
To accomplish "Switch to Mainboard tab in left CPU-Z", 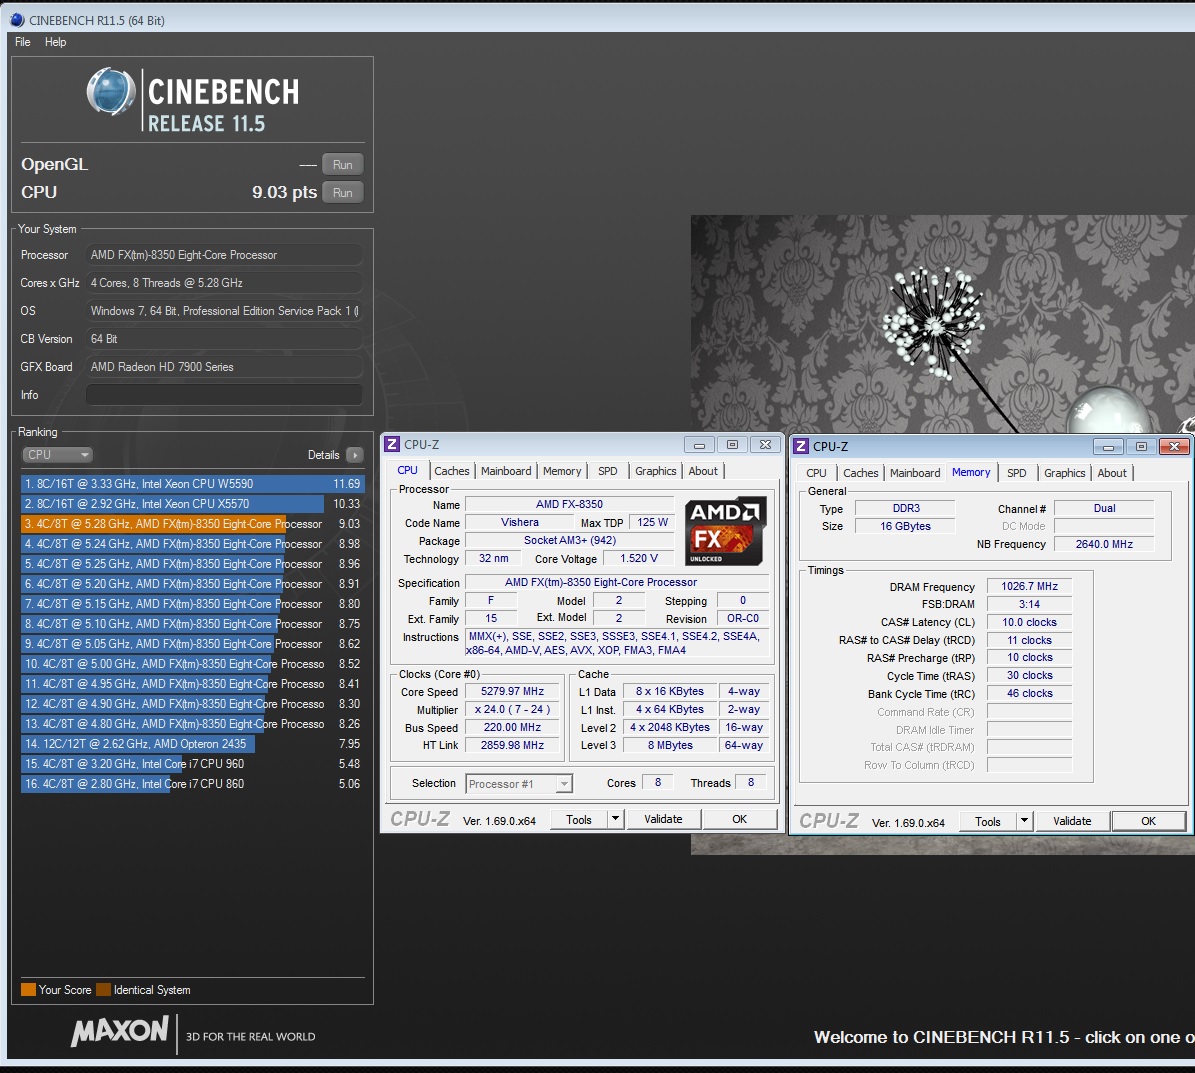I will [506, 471].
